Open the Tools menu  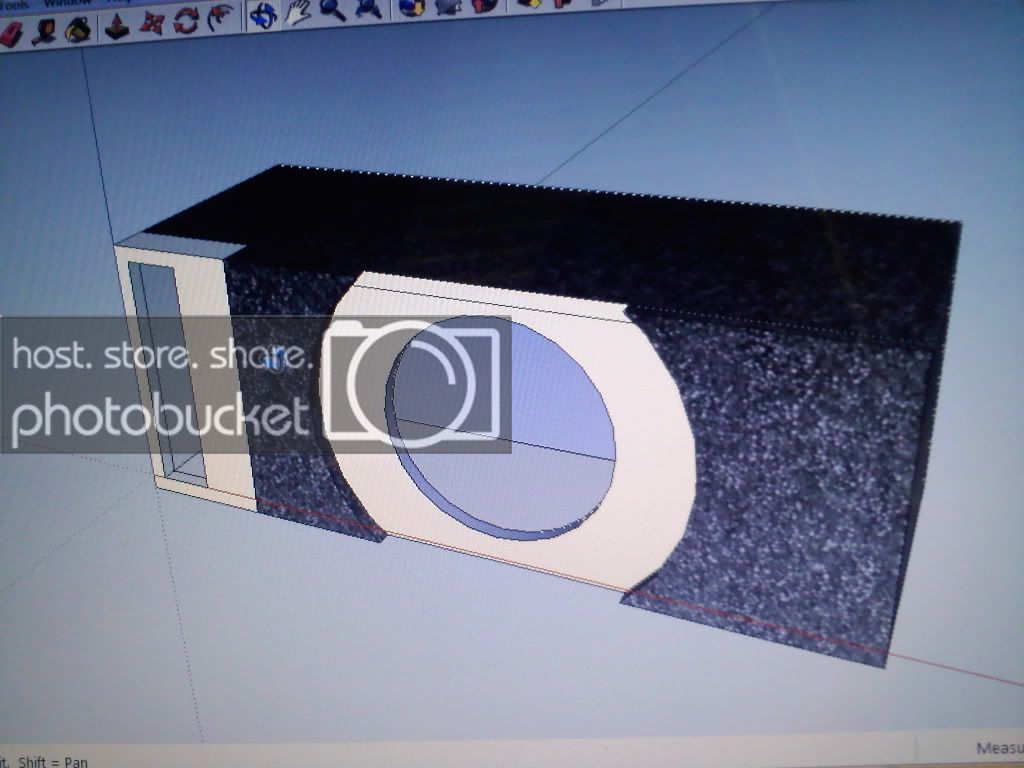14,5
